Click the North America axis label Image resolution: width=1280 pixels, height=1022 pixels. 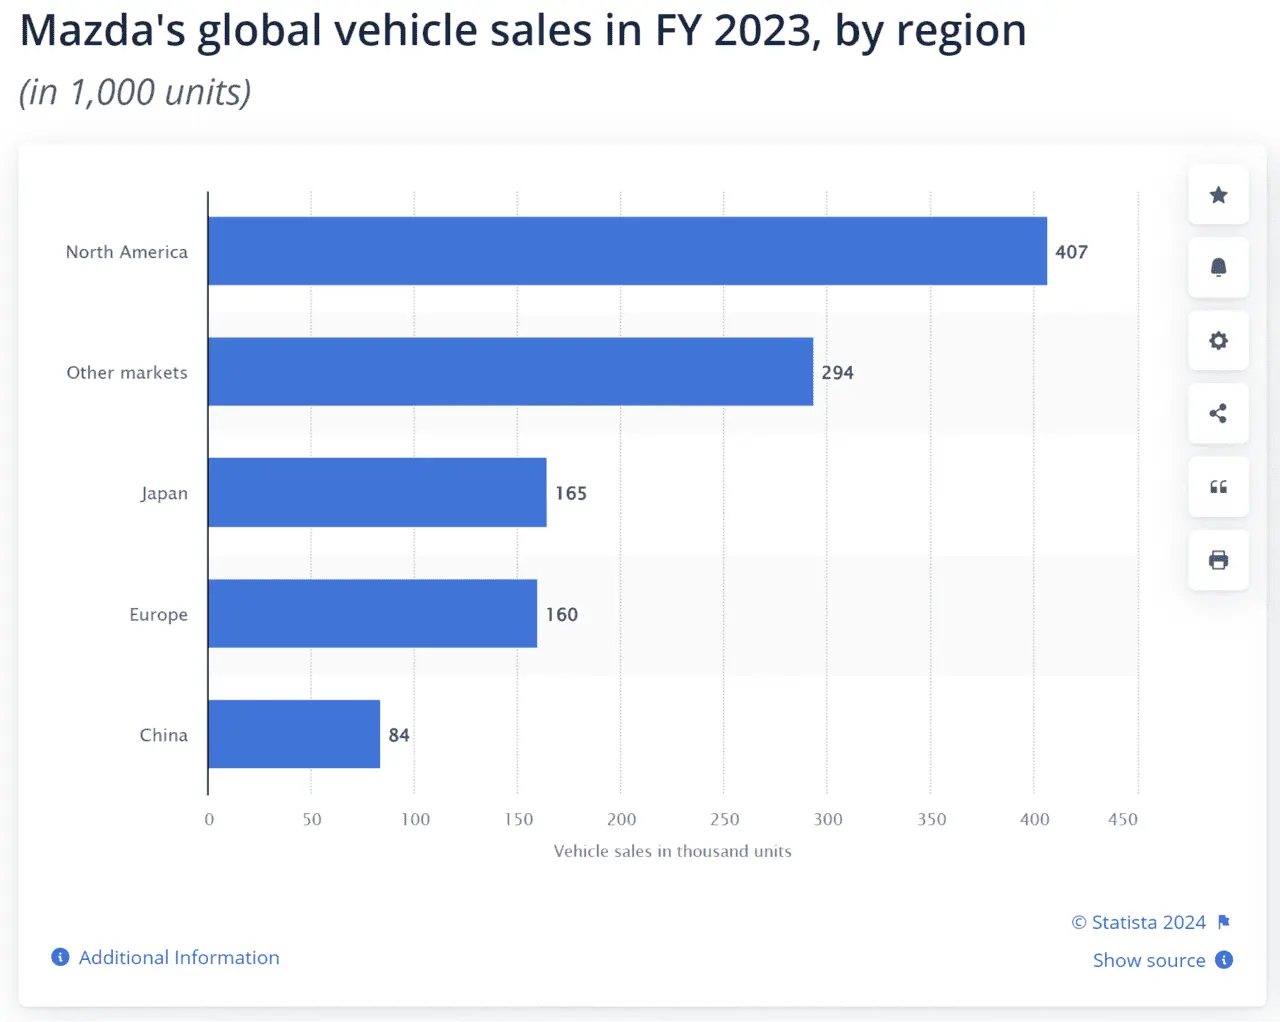pyautogui.click(x=127, y=252)
